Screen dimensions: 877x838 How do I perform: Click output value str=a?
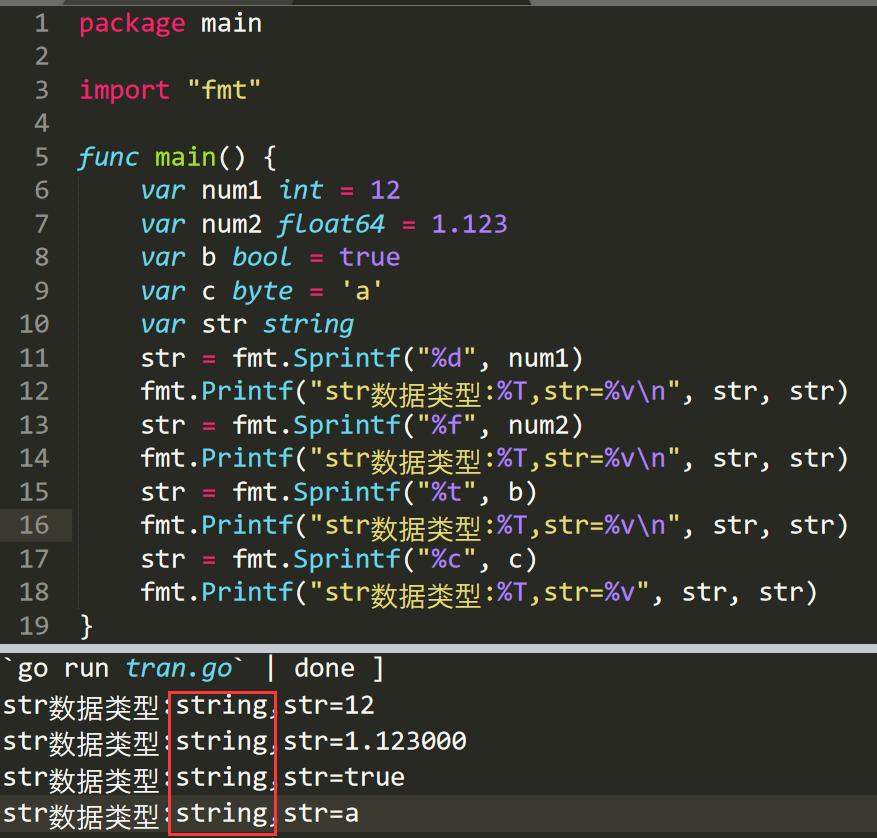tap(321, 814)
